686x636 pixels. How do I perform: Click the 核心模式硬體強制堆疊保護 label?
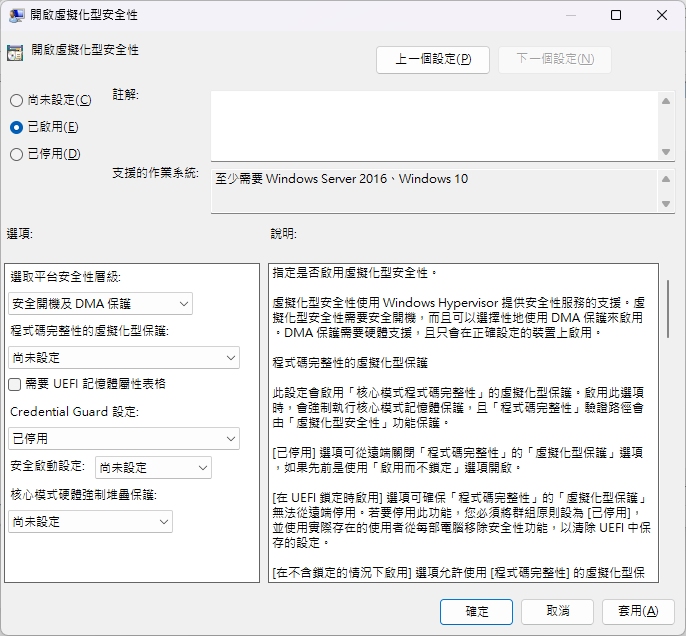[84, 495]
